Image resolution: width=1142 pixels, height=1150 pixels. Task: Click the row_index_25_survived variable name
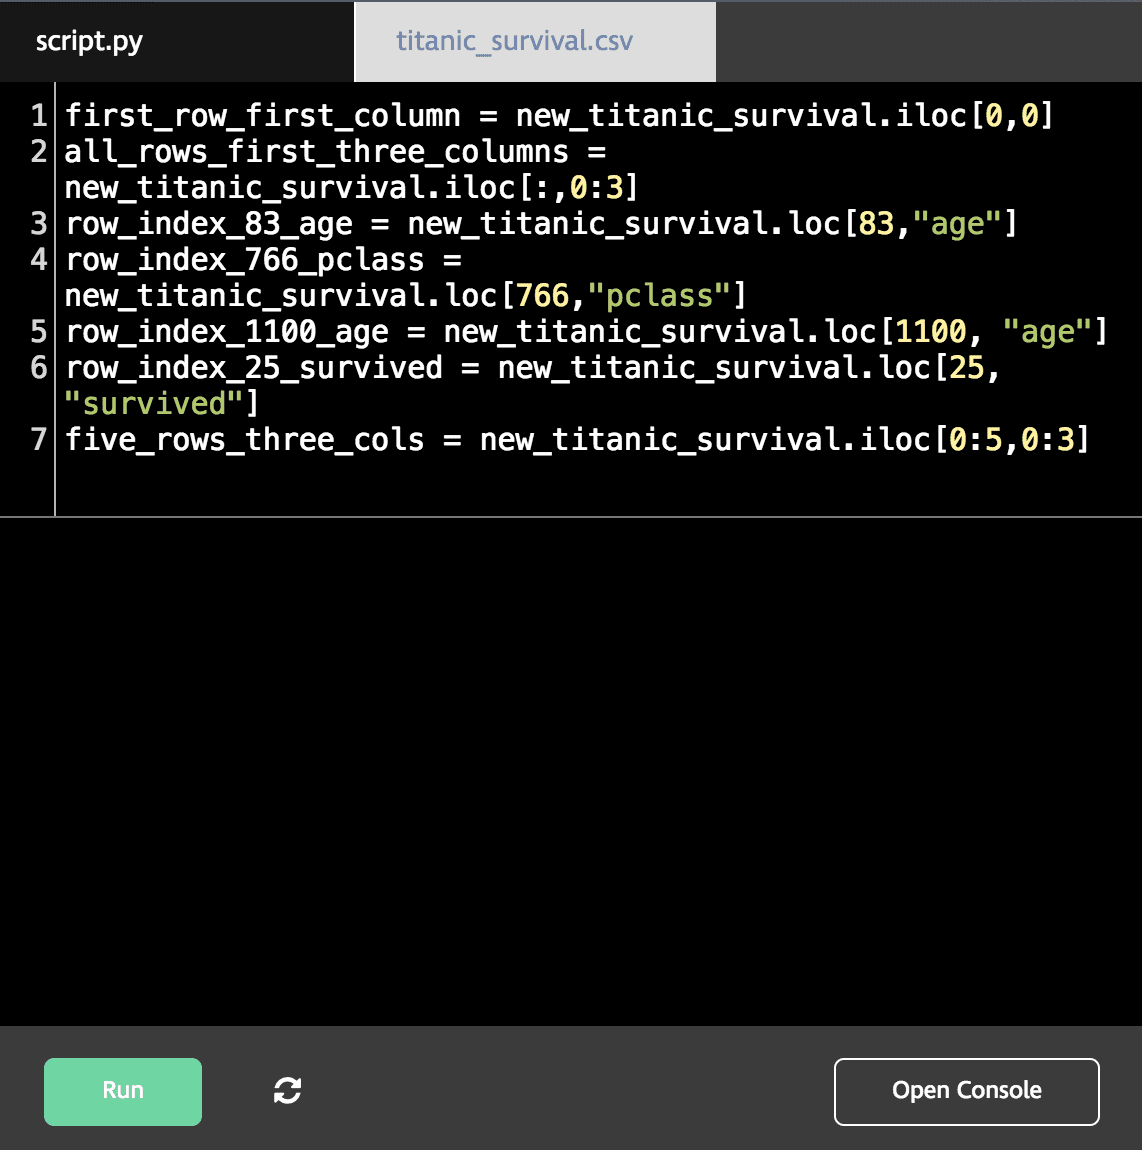coord(253,368)
